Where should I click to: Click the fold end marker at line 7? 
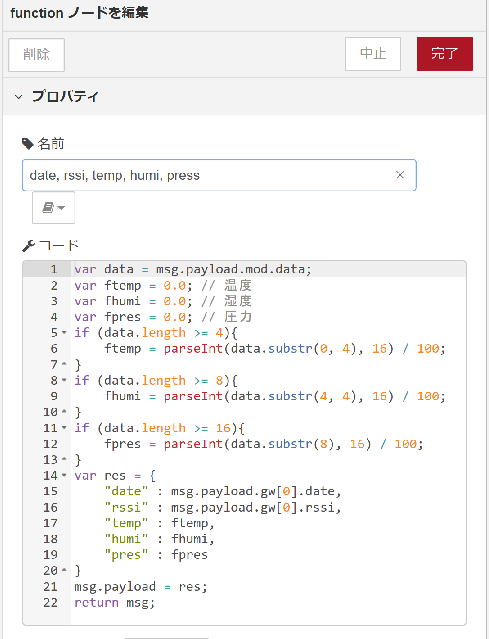click(64, 364)
